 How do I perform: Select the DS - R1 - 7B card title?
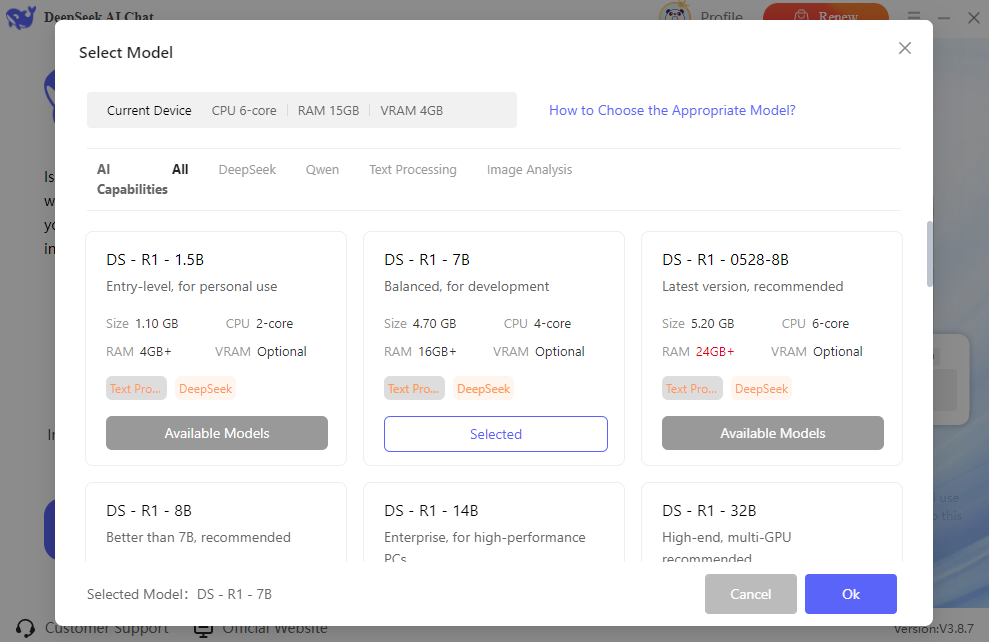point(427,260)
